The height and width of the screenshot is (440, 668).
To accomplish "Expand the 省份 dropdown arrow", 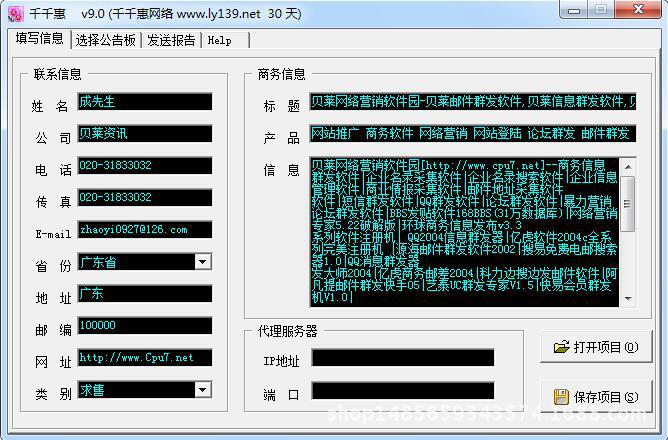I will click(x=203, y=261).
